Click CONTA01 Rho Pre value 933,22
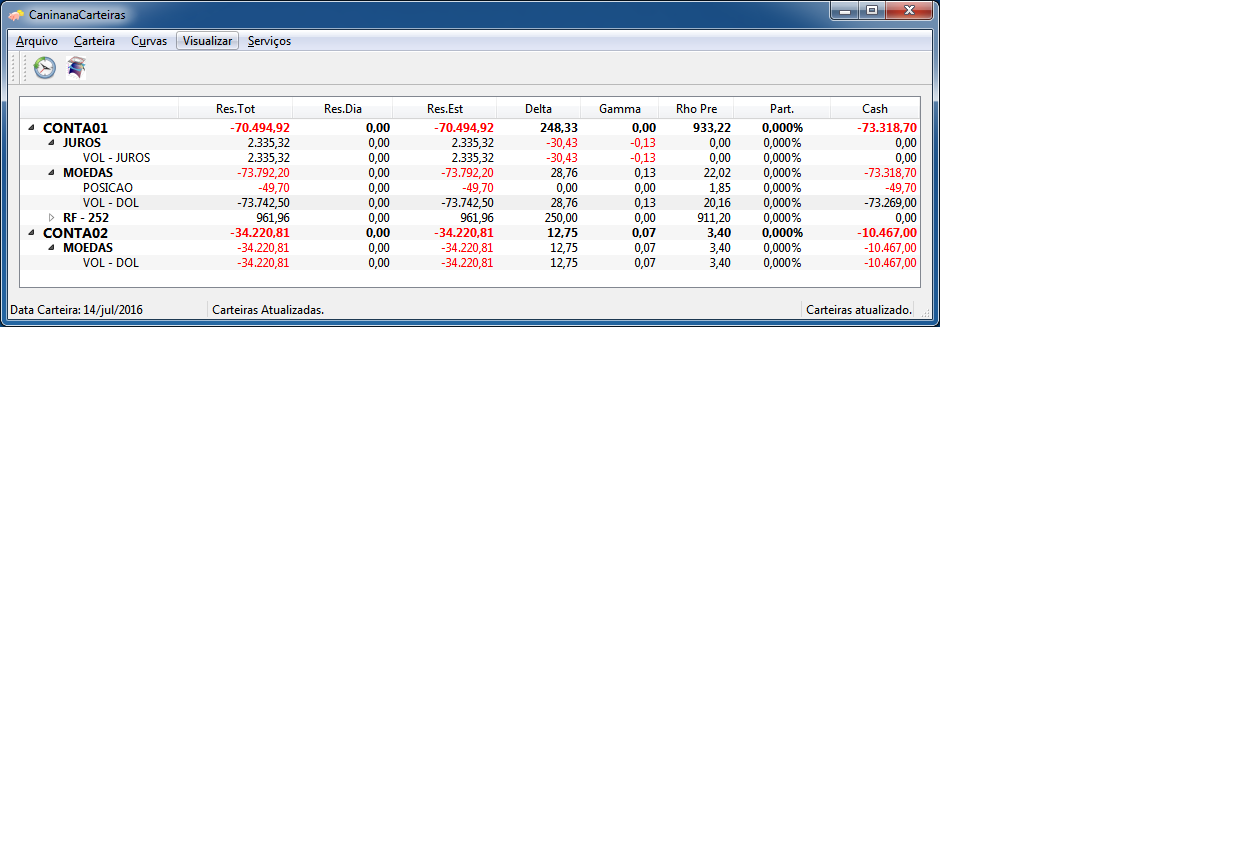 coord(712,128)
